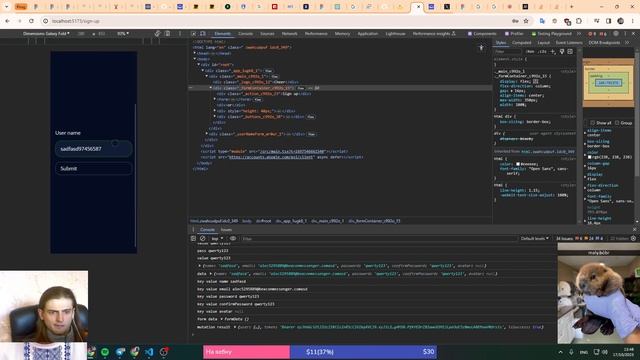Click the clear console icon
The height and width of the screenshot is (360, 640).
(x=202, y=238)
